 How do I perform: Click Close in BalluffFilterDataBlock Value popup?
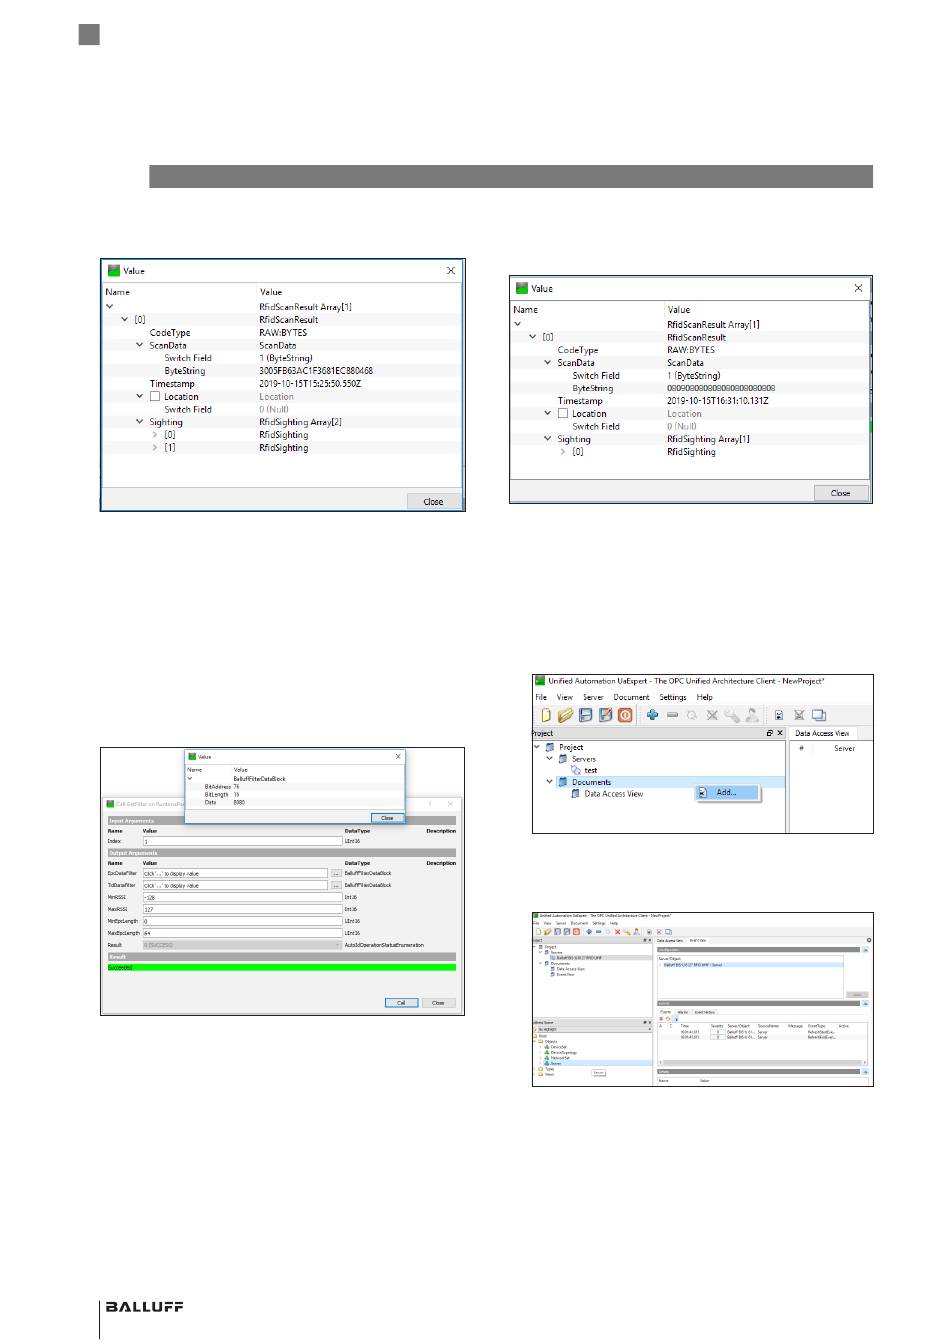(387, 818)
